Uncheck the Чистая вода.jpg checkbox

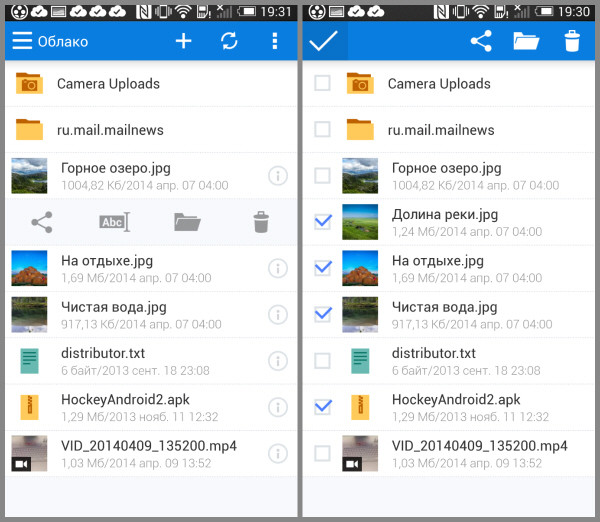(323, 314)
